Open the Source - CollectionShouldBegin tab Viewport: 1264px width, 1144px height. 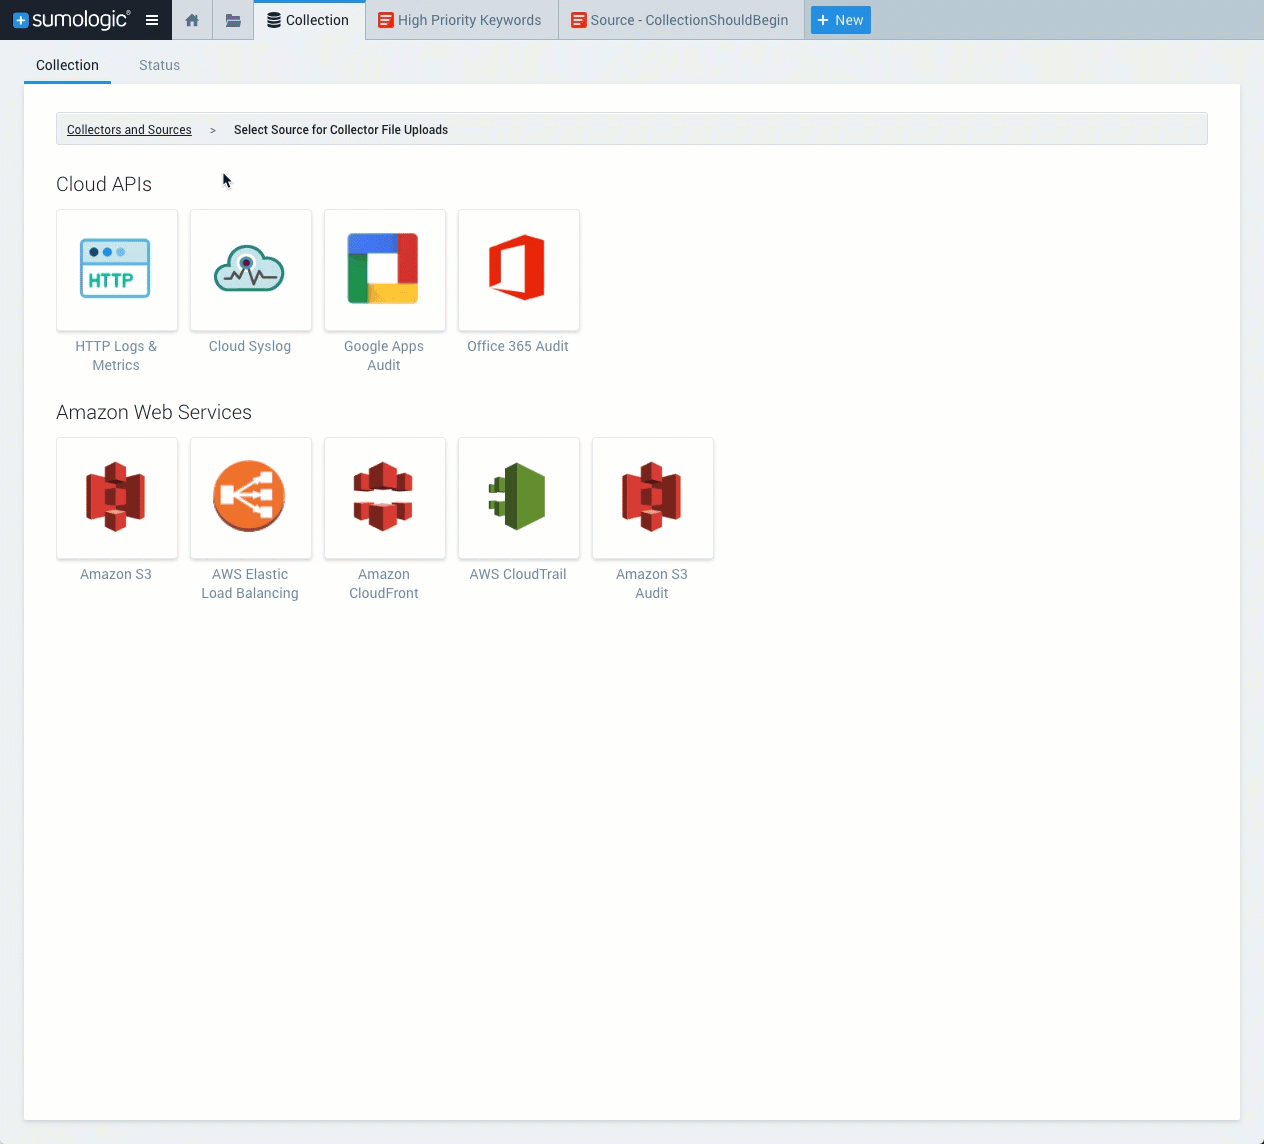680,20
